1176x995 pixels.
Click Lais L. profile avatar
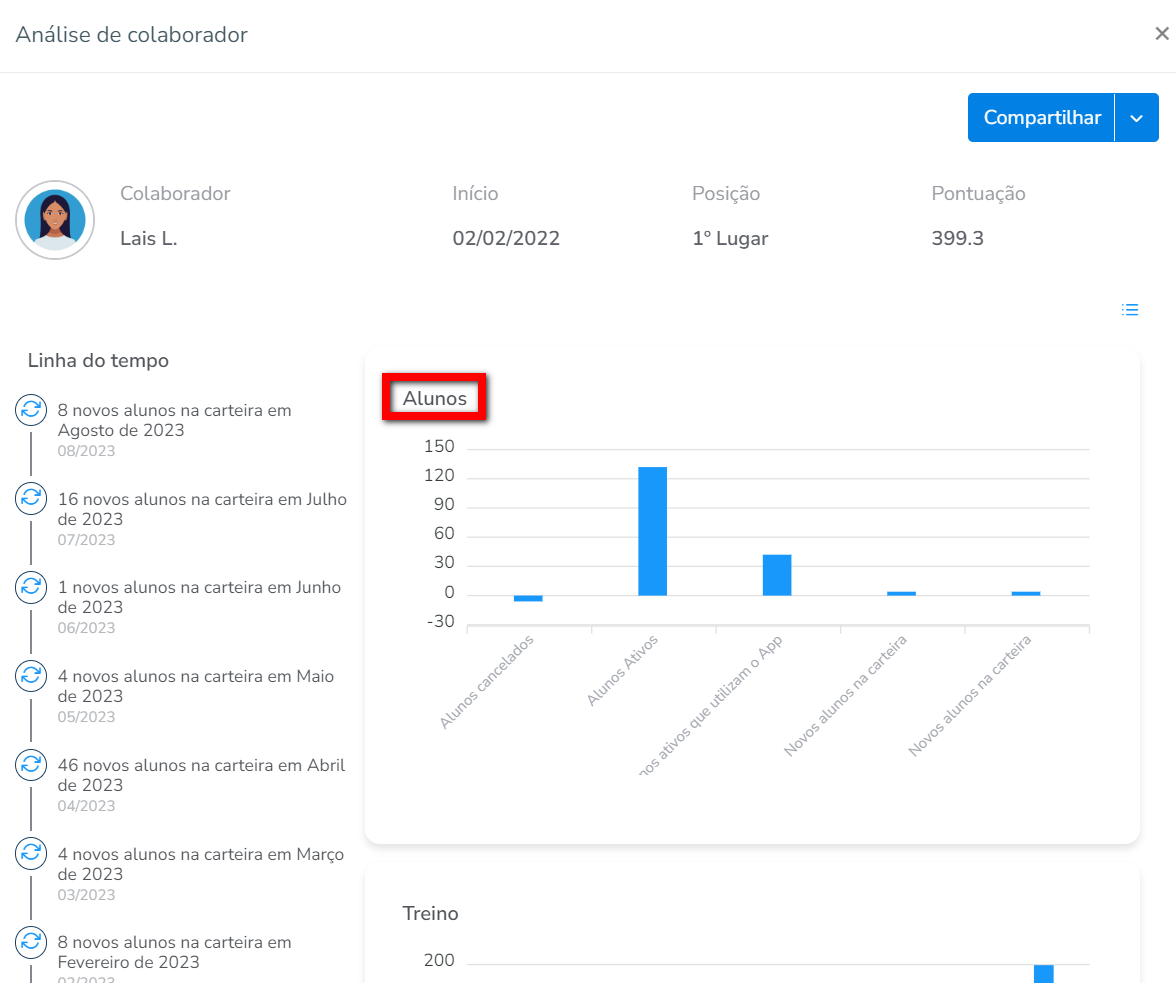[x=55, y=220]
